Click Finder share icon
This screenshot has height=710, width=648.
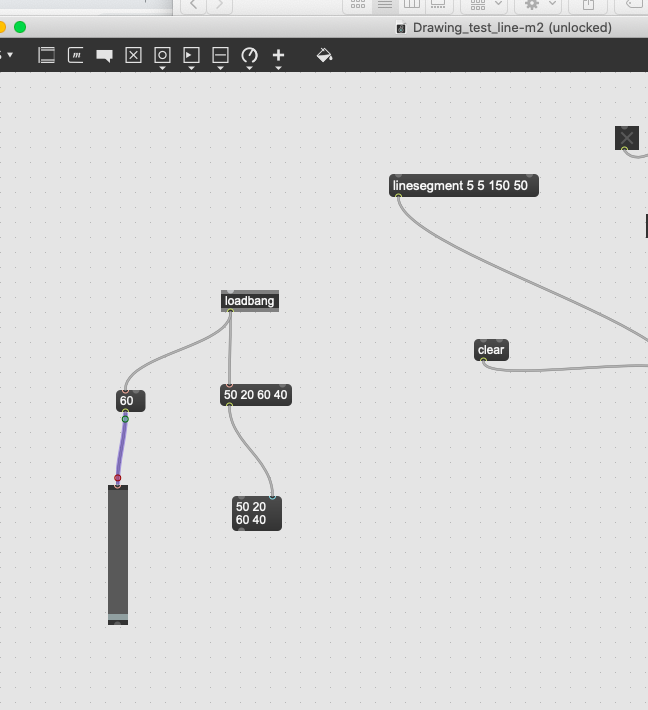click(x=588, y=5)
